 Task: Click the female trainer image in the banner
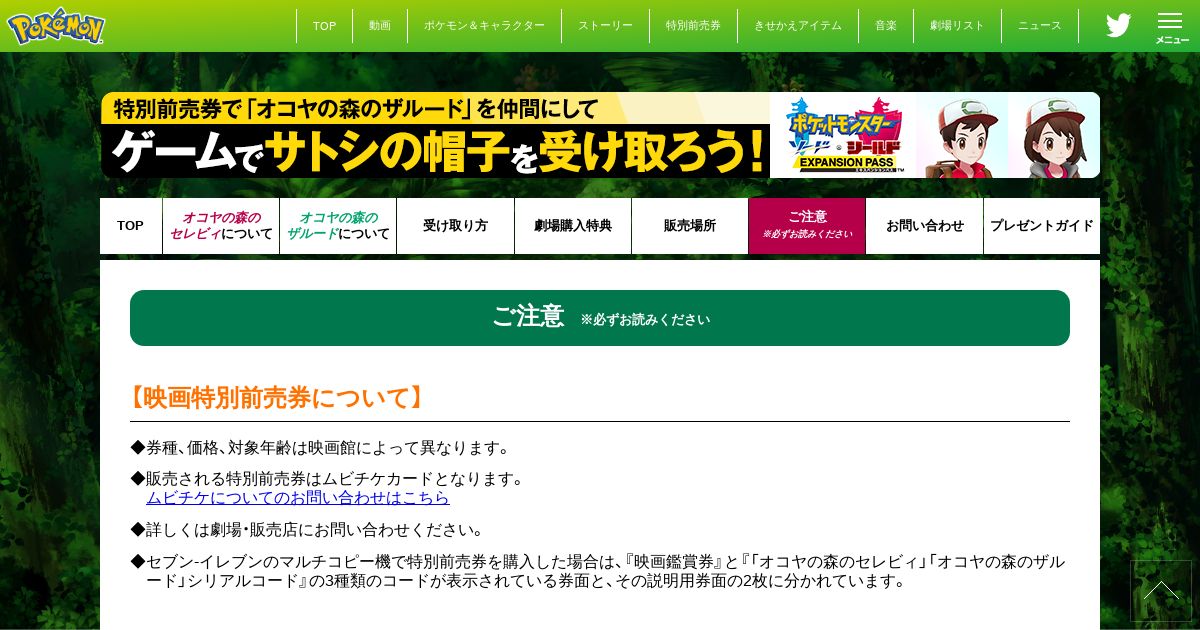pos(1053,136)
